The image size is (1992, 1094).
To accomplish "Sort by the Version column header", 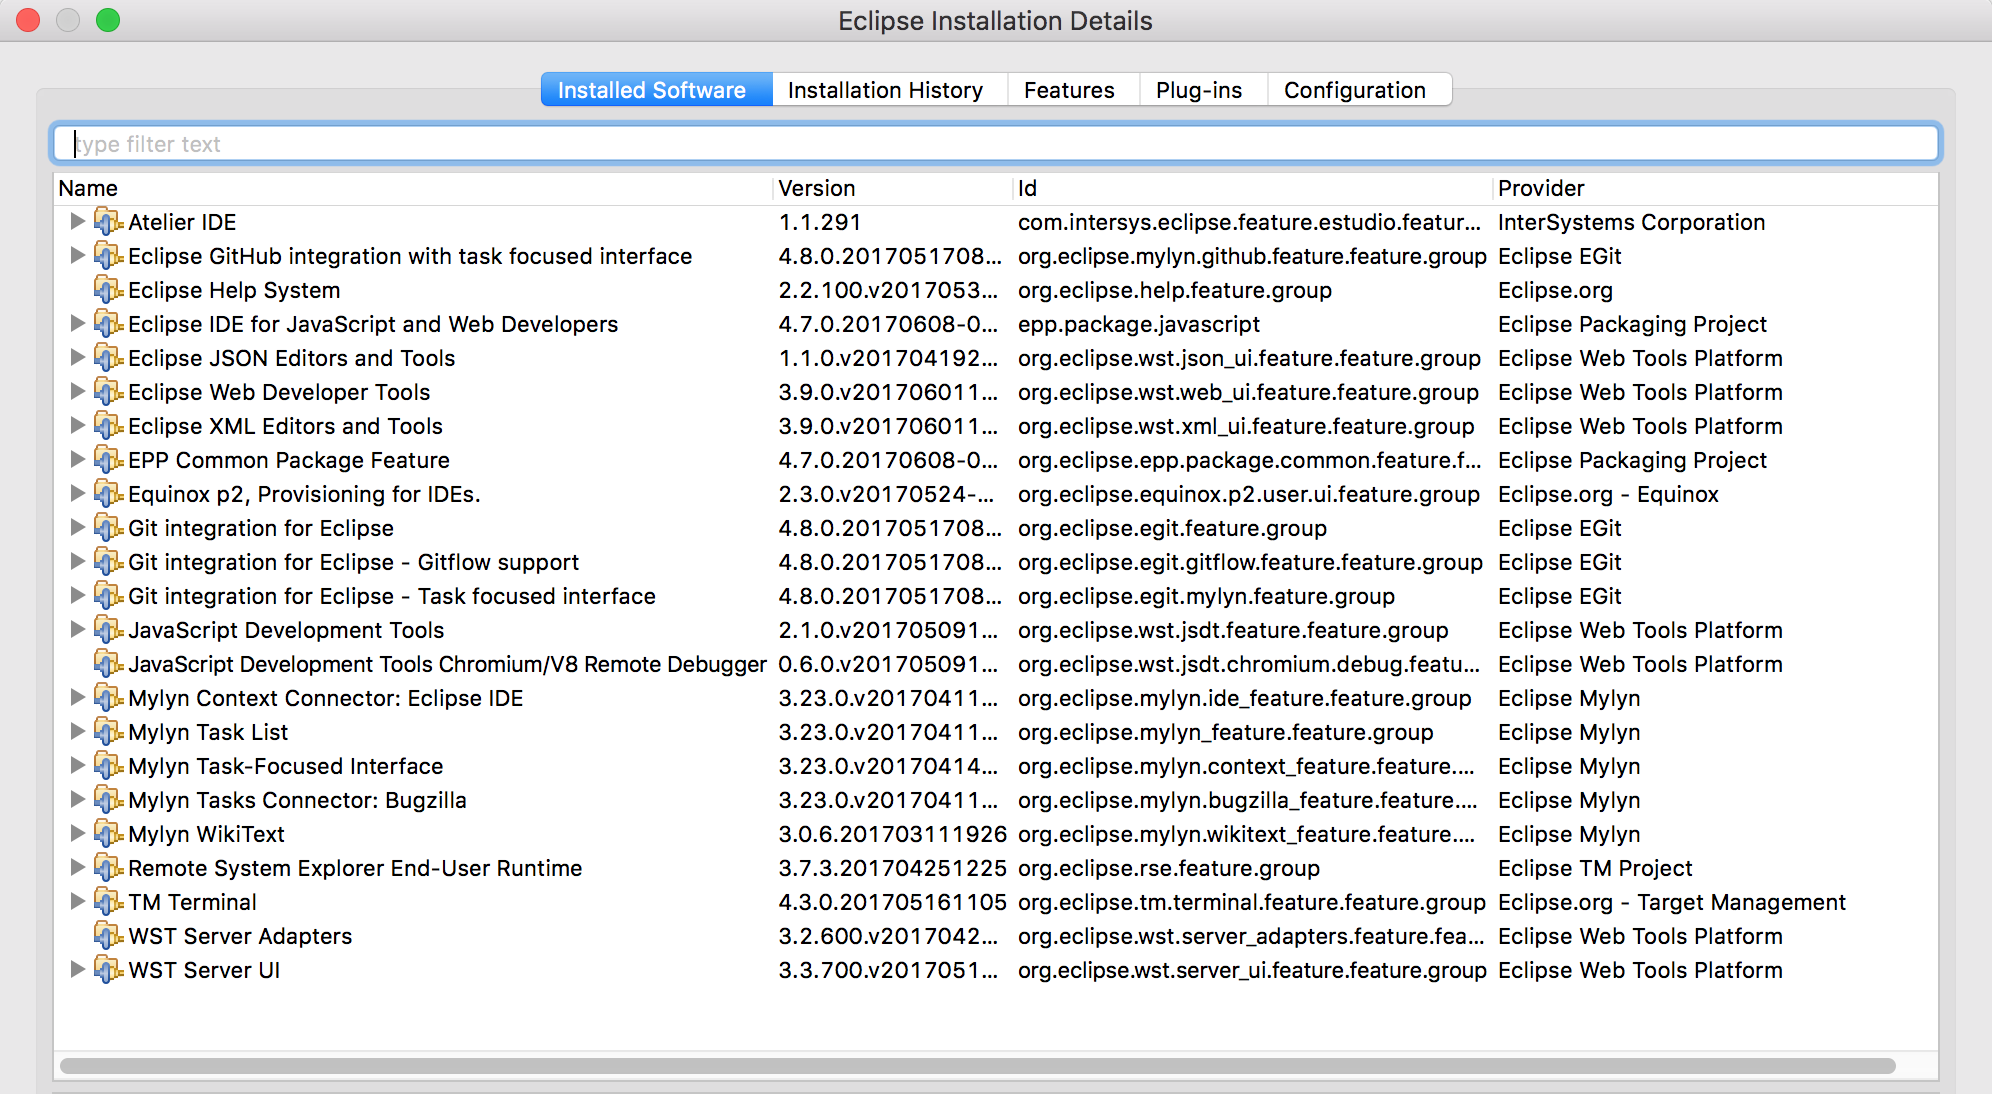I will tap(817, 188).
